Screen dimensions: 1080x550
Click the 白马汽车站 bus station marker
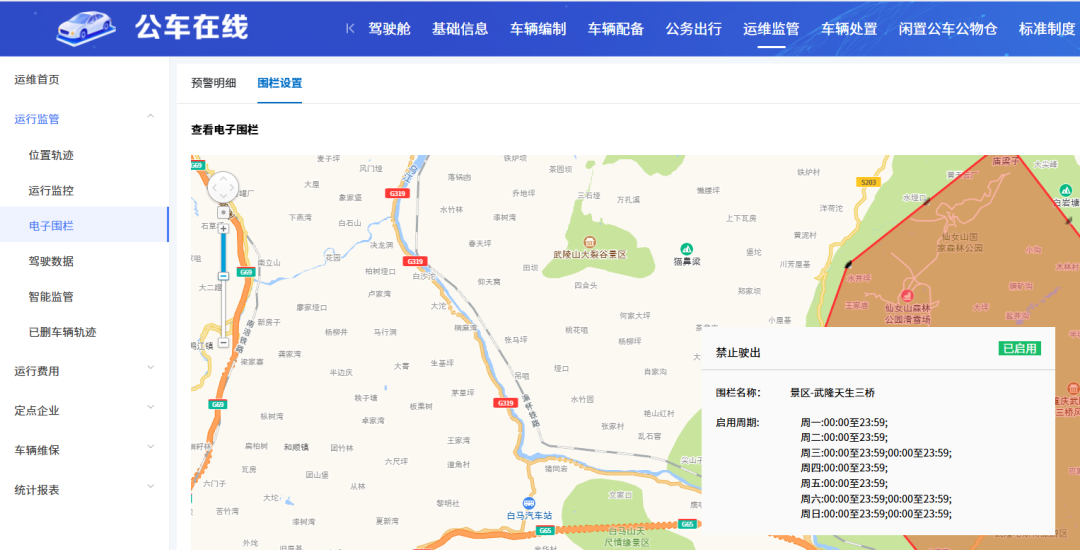point(528,503)
